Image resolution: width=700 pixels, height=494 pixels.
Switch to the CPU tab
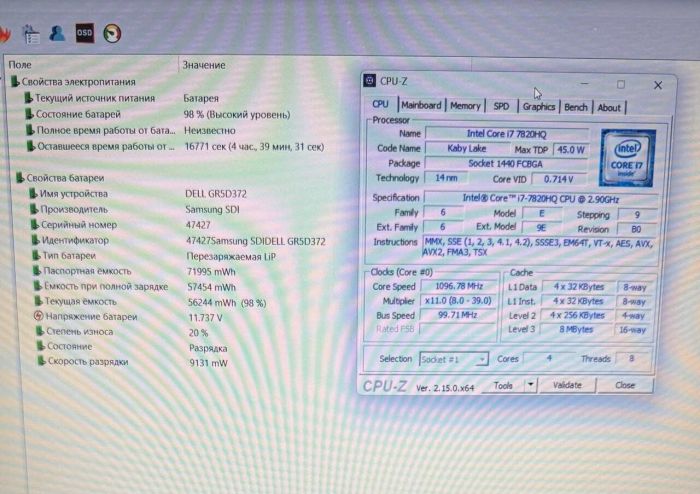(380, 104)
